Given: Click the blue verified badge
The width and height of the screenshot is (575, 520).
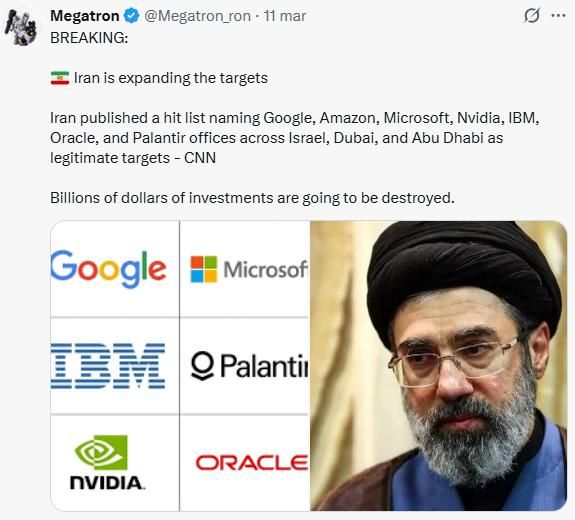Looking at the screenshot, I should tap(132, 16).
